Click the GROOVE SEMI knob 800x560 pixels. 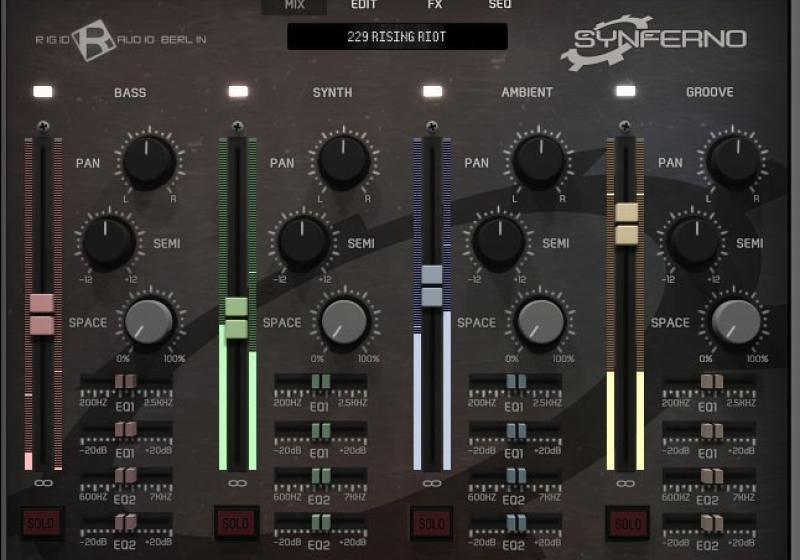pos(693,243)
